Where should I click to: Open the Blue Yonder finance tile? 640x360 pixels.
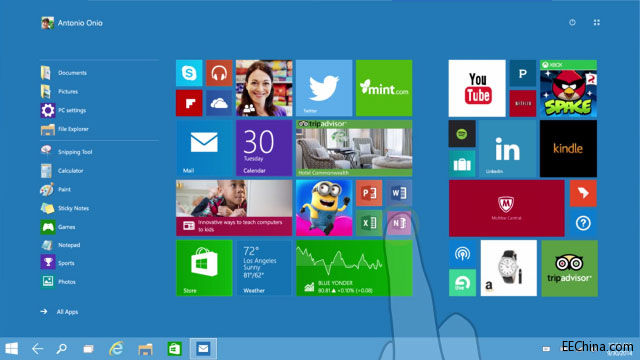(x=354, y=268)
